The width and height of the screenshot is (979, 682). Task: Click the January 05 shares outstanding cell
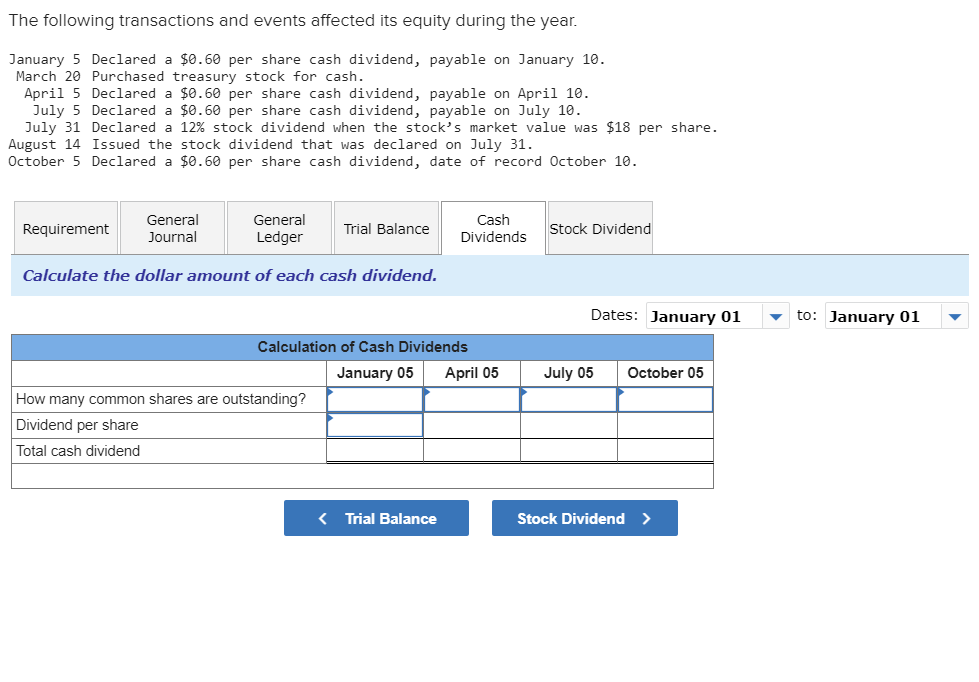click(x=375, y=398)
